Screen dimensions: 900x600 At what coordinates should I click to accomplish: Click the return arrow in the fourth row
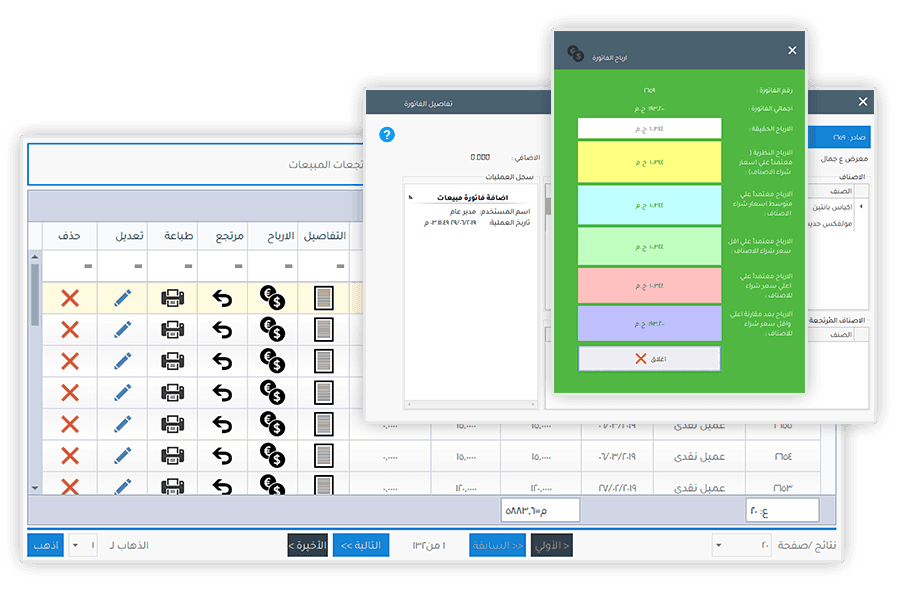[x=222, y=393]
